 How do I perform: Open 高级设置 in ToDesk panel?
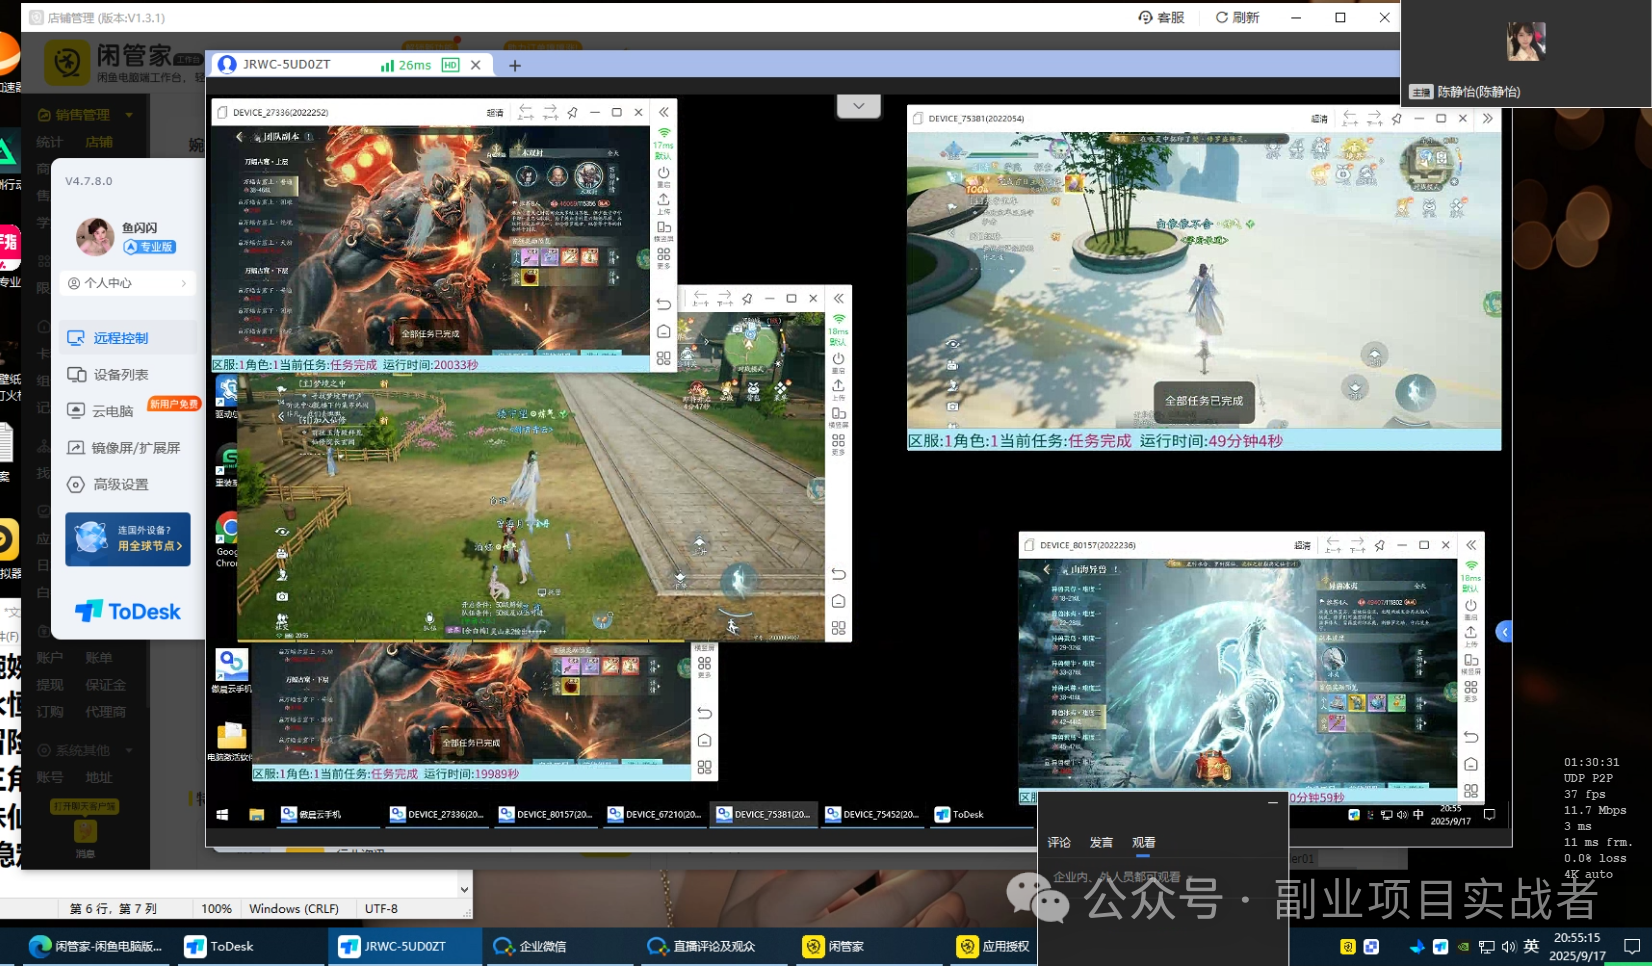pos(120,484)
